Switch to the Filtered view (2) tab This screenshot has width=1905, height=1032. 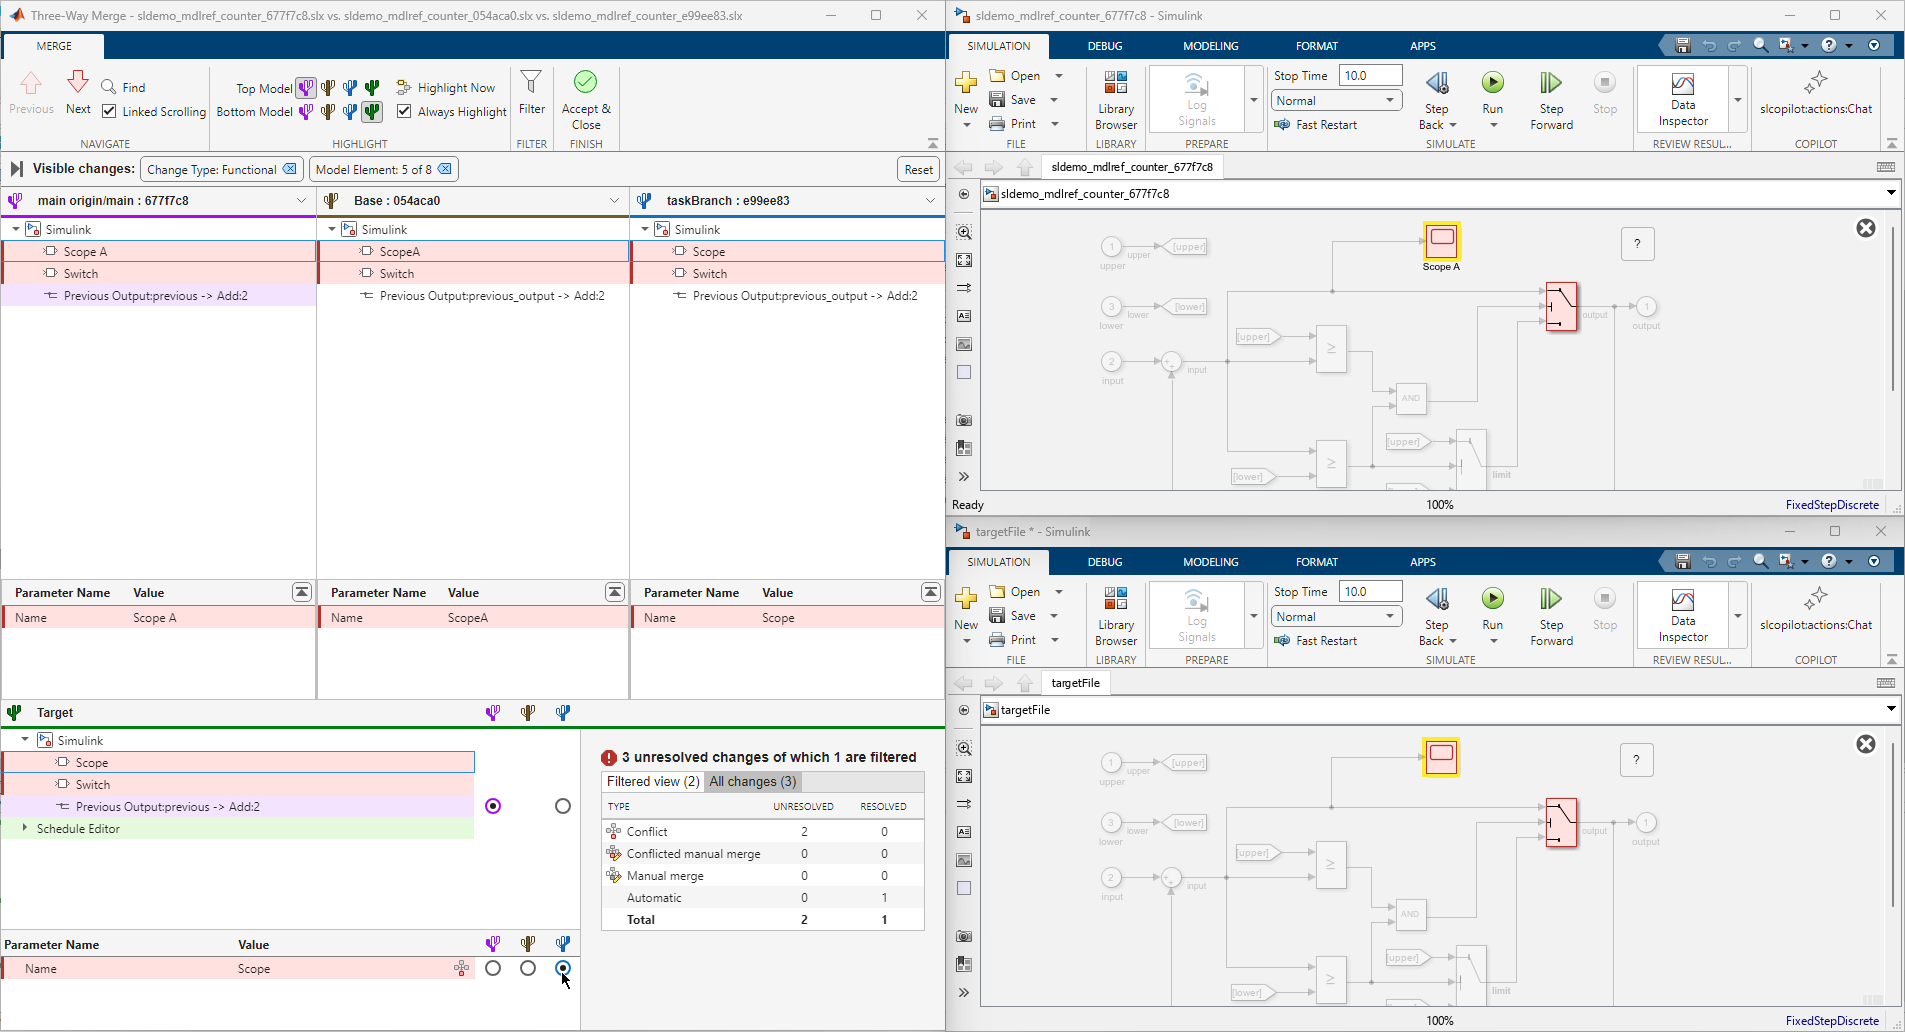(653, 782)
